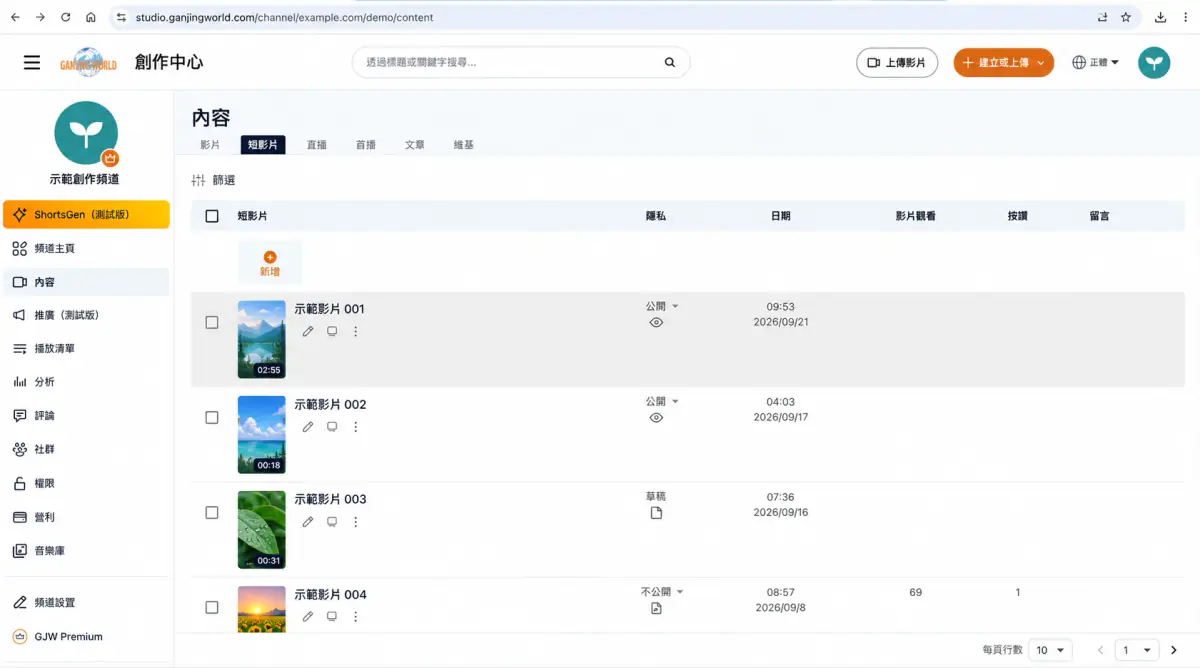
Task: Click the Gan Jing World logo
Action: 88,62
